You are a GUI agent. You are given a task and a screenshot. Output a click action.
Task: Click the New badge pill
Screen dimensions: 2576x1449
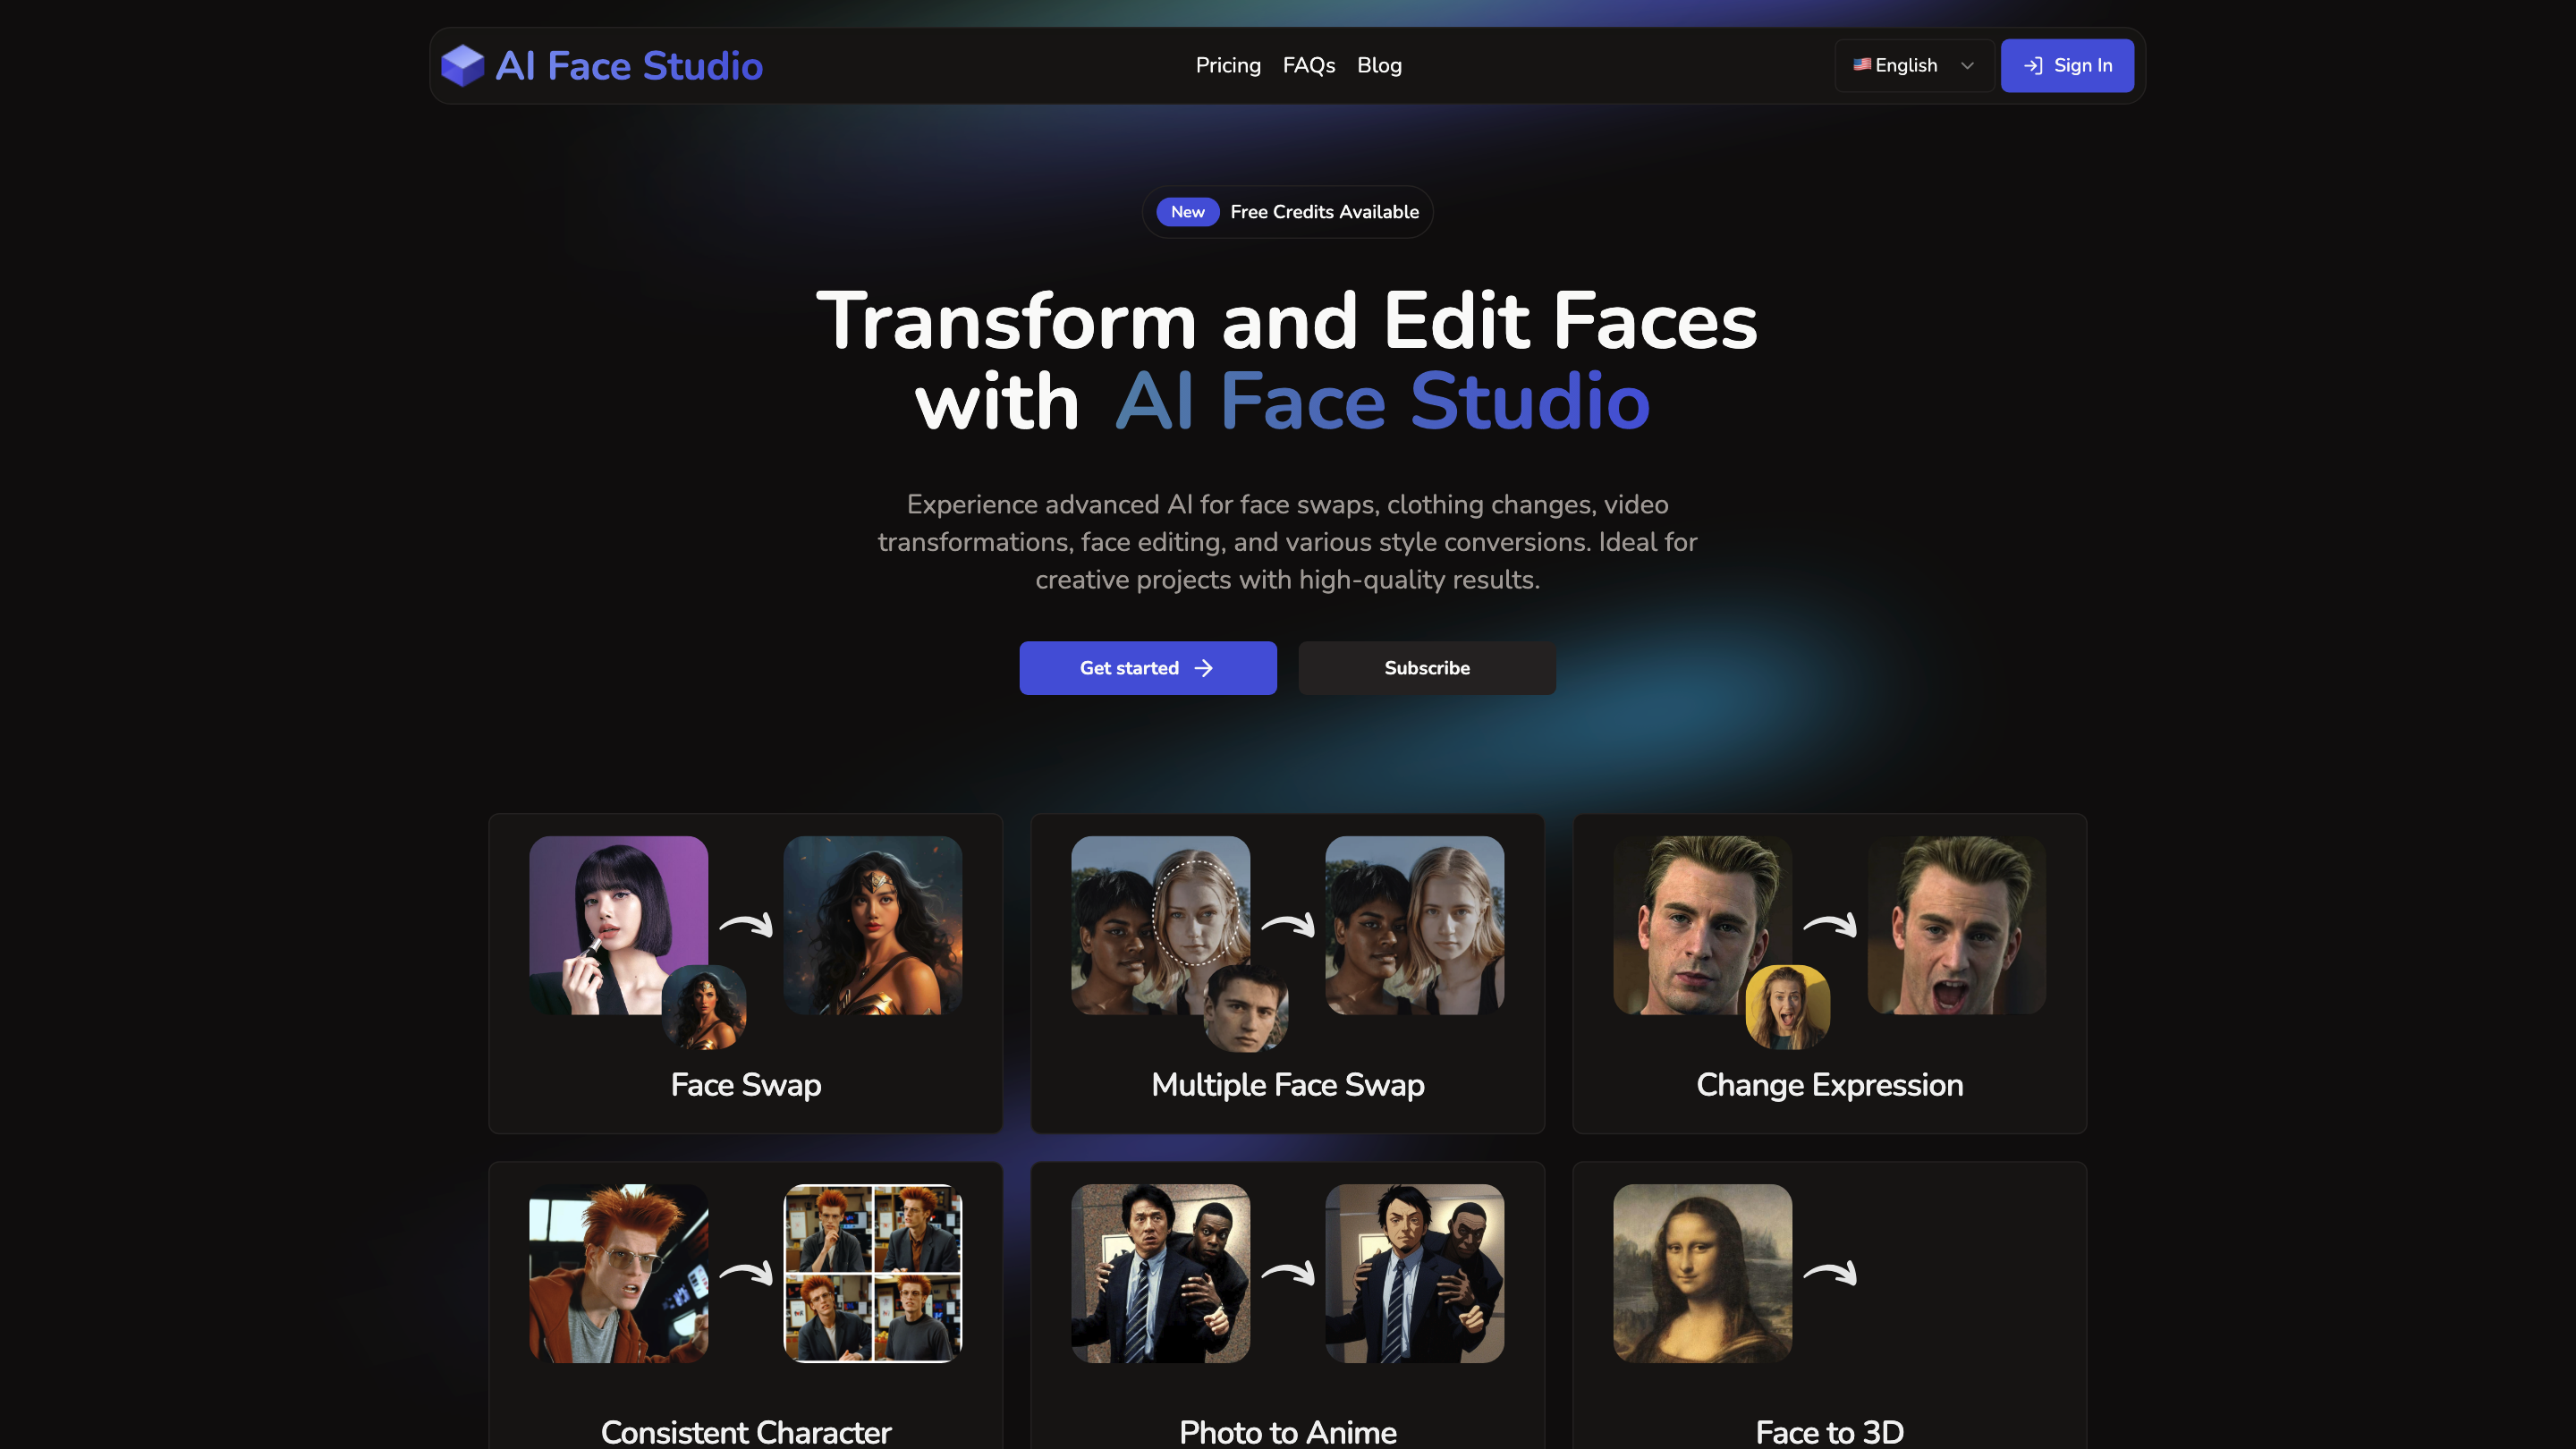coord(1187,212)
